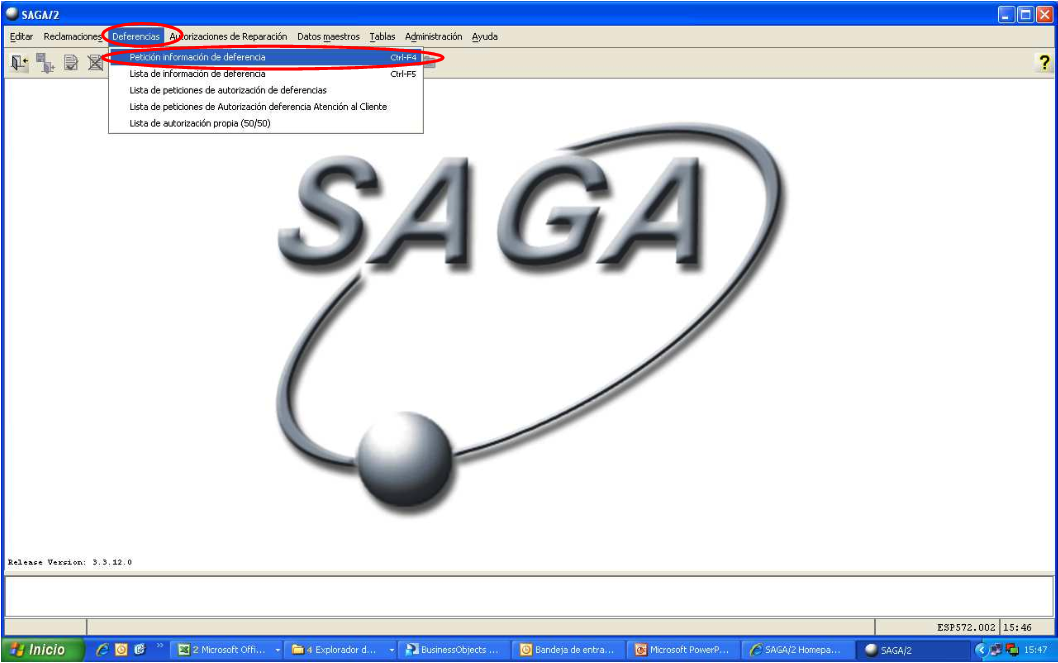Switch to Bandeja de entrada taskbar button
Viewport: 1058px width, 663px height.
coord(569,650)
